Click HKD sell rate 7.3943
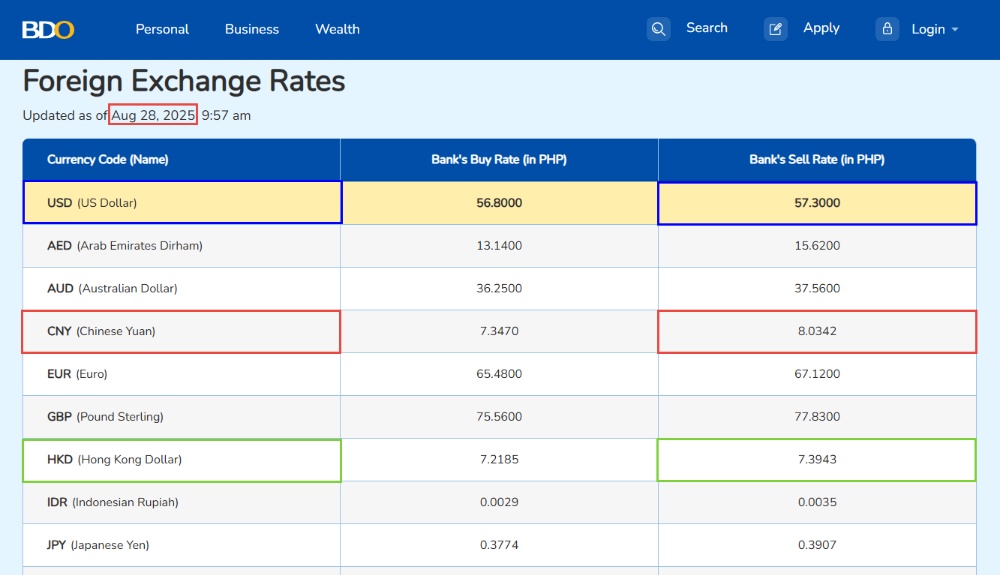The height and width of the screenshot is (575, 1000). point(817,459)
